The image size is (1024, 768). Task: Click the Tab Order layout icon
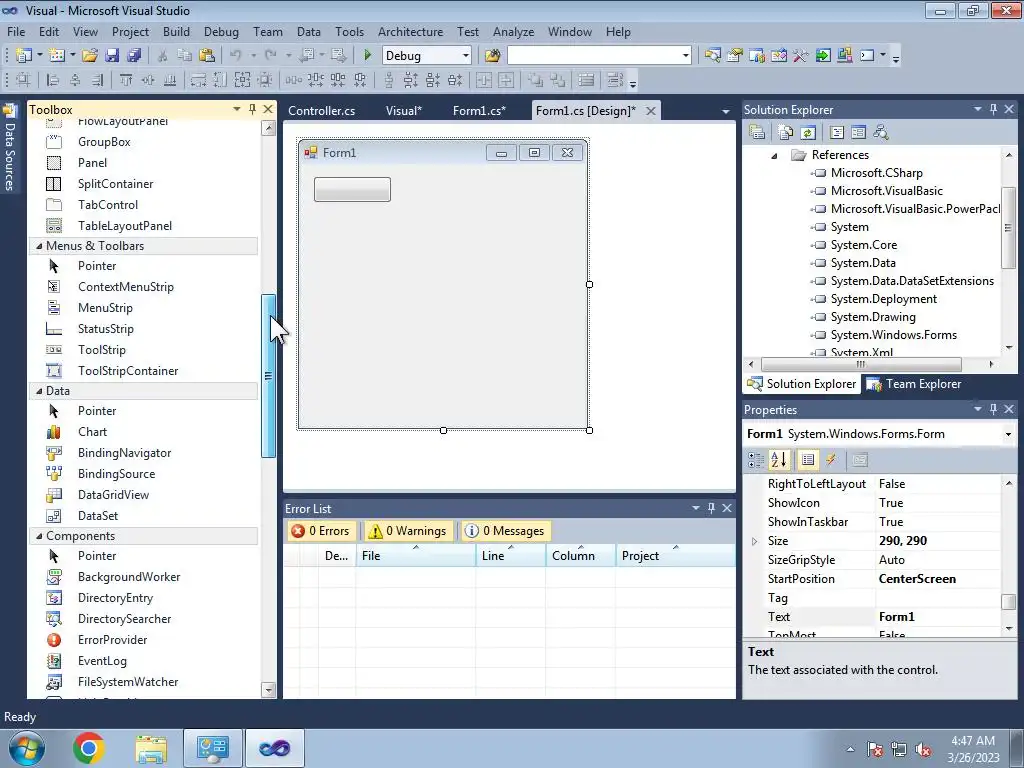click(614, 80)
